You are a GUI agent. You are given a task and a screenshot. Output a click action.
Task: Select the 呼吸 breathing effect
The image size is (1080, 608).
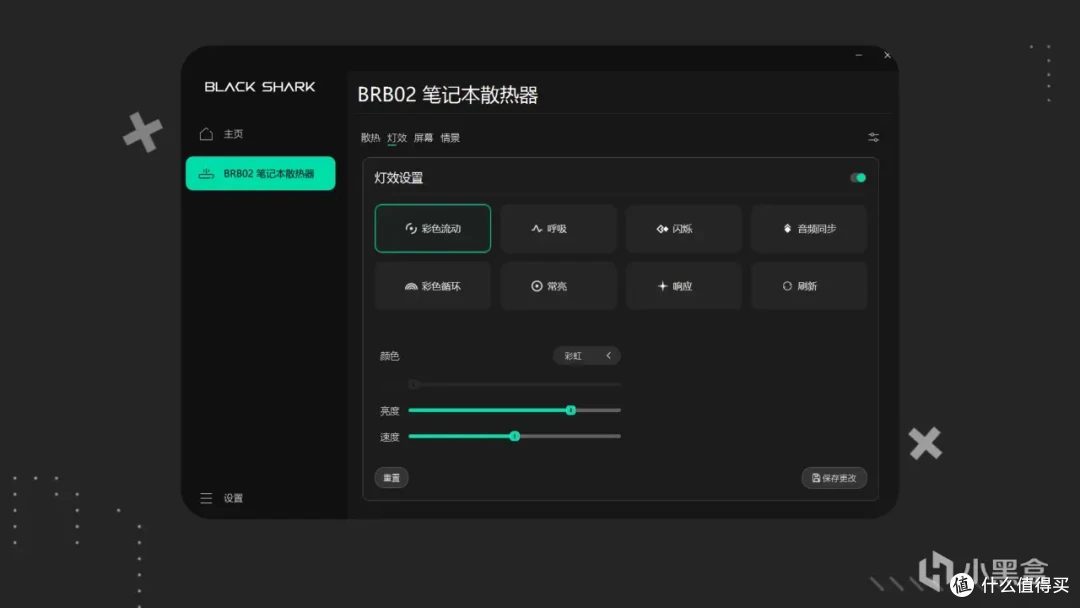tap(559, 229)
